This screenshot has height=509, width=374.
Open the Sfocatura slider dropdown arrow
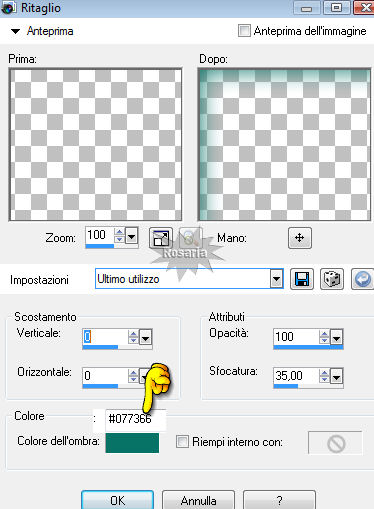click(336, 377)
